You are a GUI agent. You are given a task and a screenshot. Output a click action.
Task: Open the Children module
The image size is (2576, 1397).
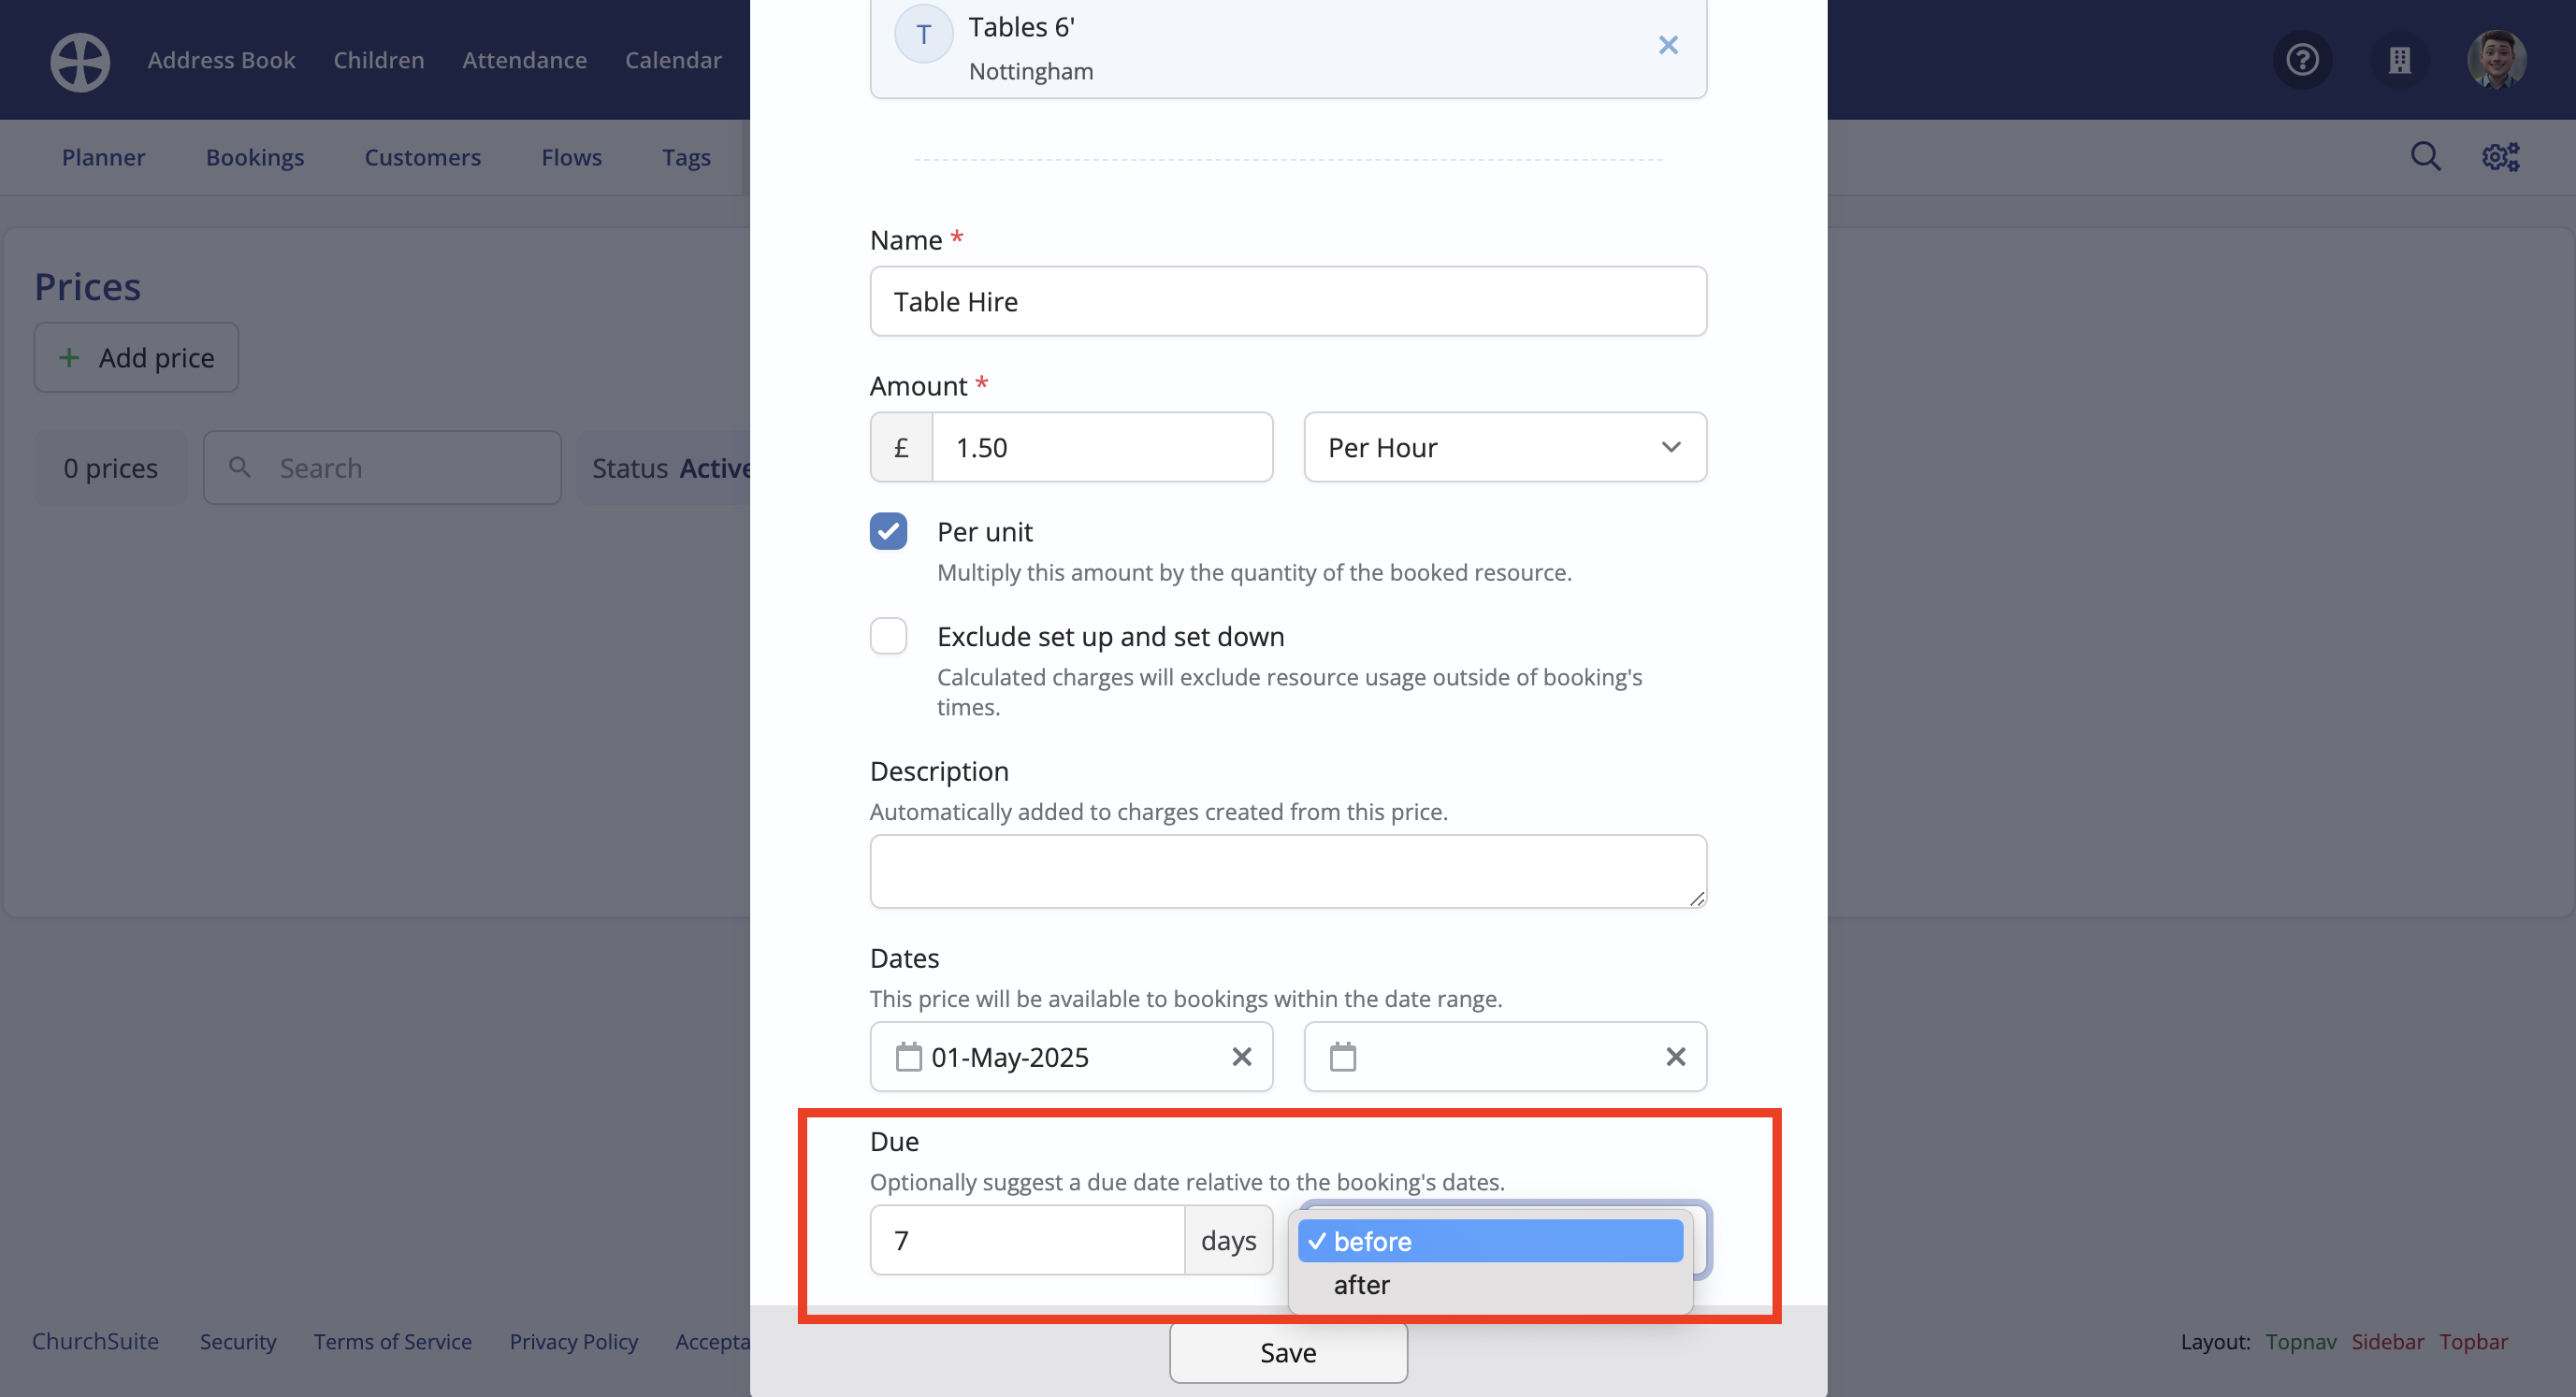click(x=378, y=60)
